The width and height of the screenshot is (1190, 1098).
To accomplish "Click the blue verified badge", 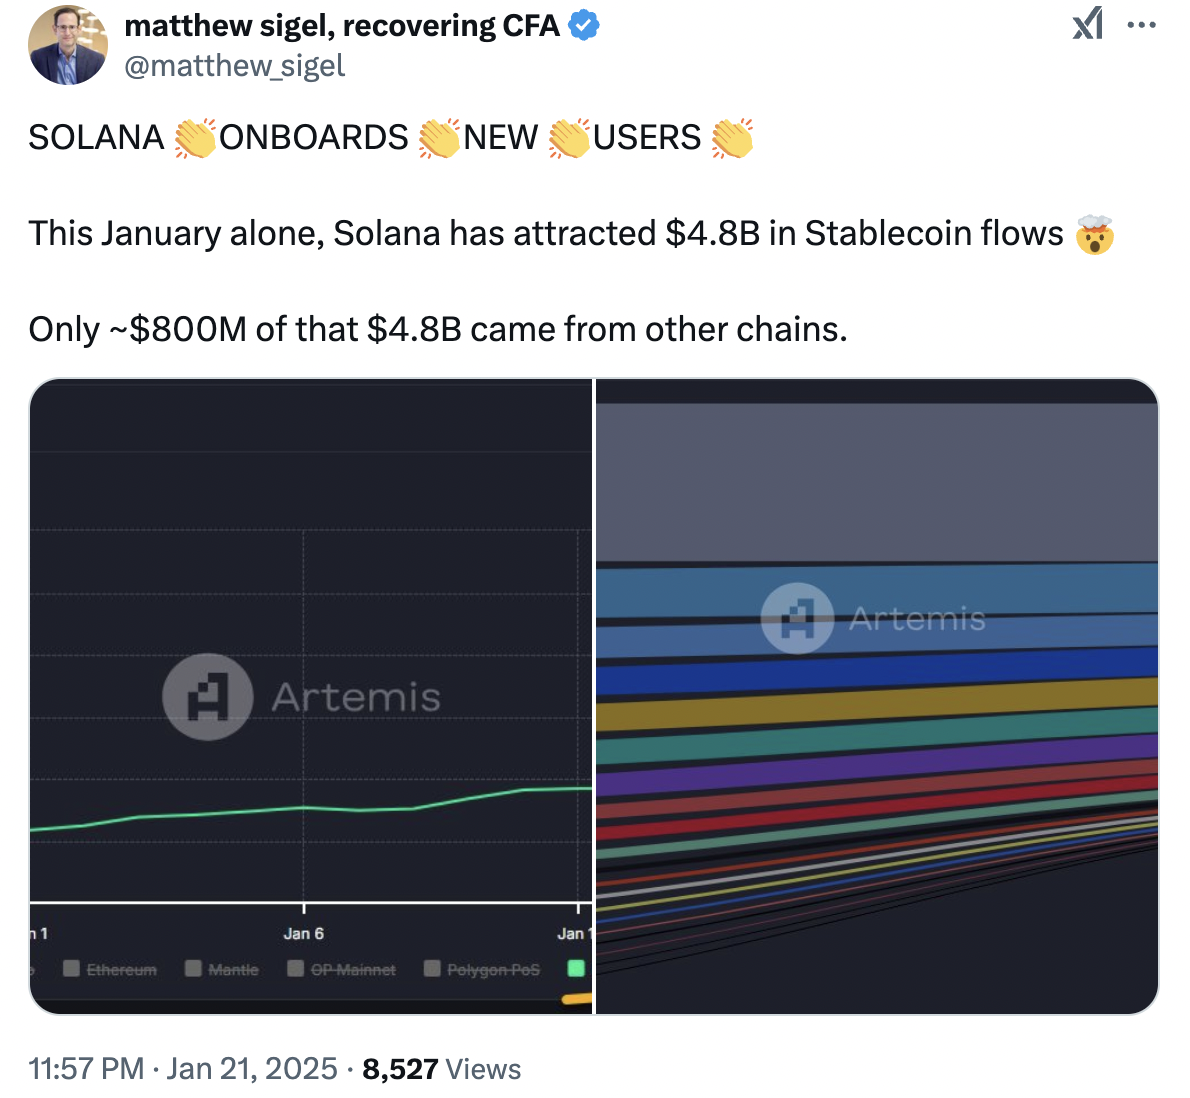I will click(584, 26).
